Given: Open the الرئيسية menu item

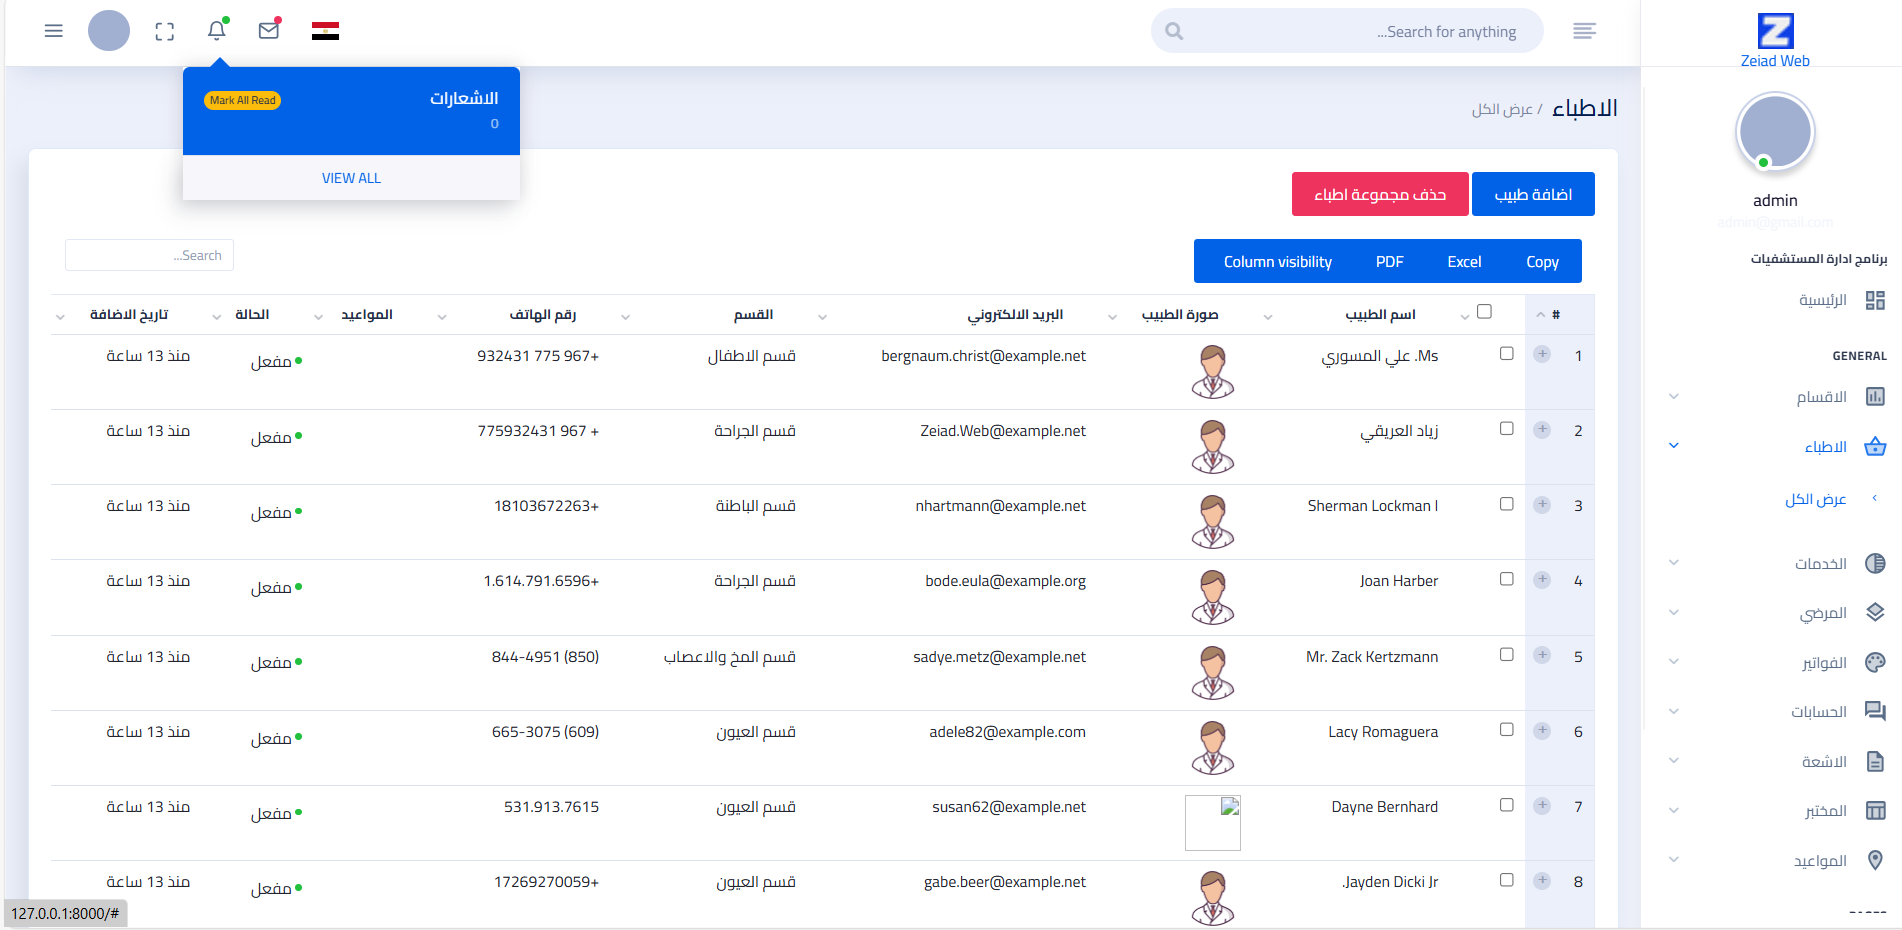Looking at the screenshot, I should coord(1822,300).
